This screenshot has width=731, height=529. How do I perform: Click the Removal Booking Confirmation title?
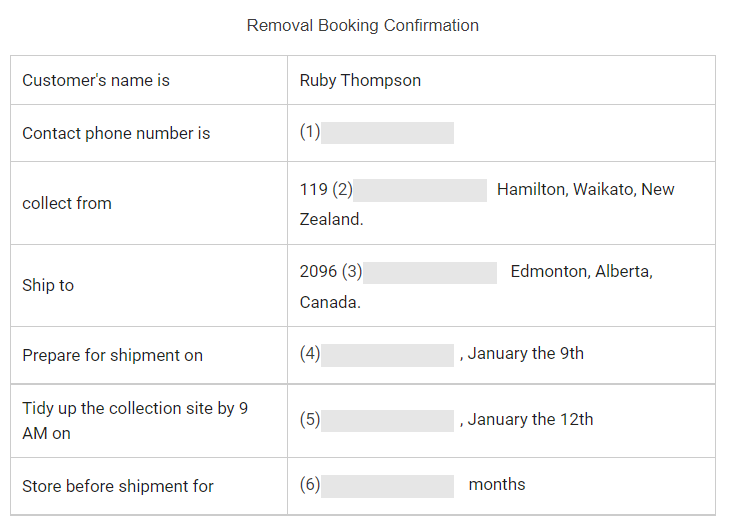[363, 26]
